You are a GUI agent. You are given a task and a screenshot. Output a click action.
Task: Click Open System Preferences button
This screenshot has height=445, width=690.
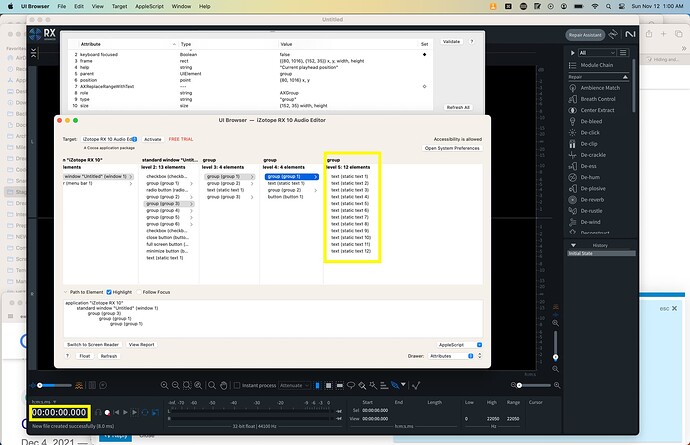(x=452, y=148)
